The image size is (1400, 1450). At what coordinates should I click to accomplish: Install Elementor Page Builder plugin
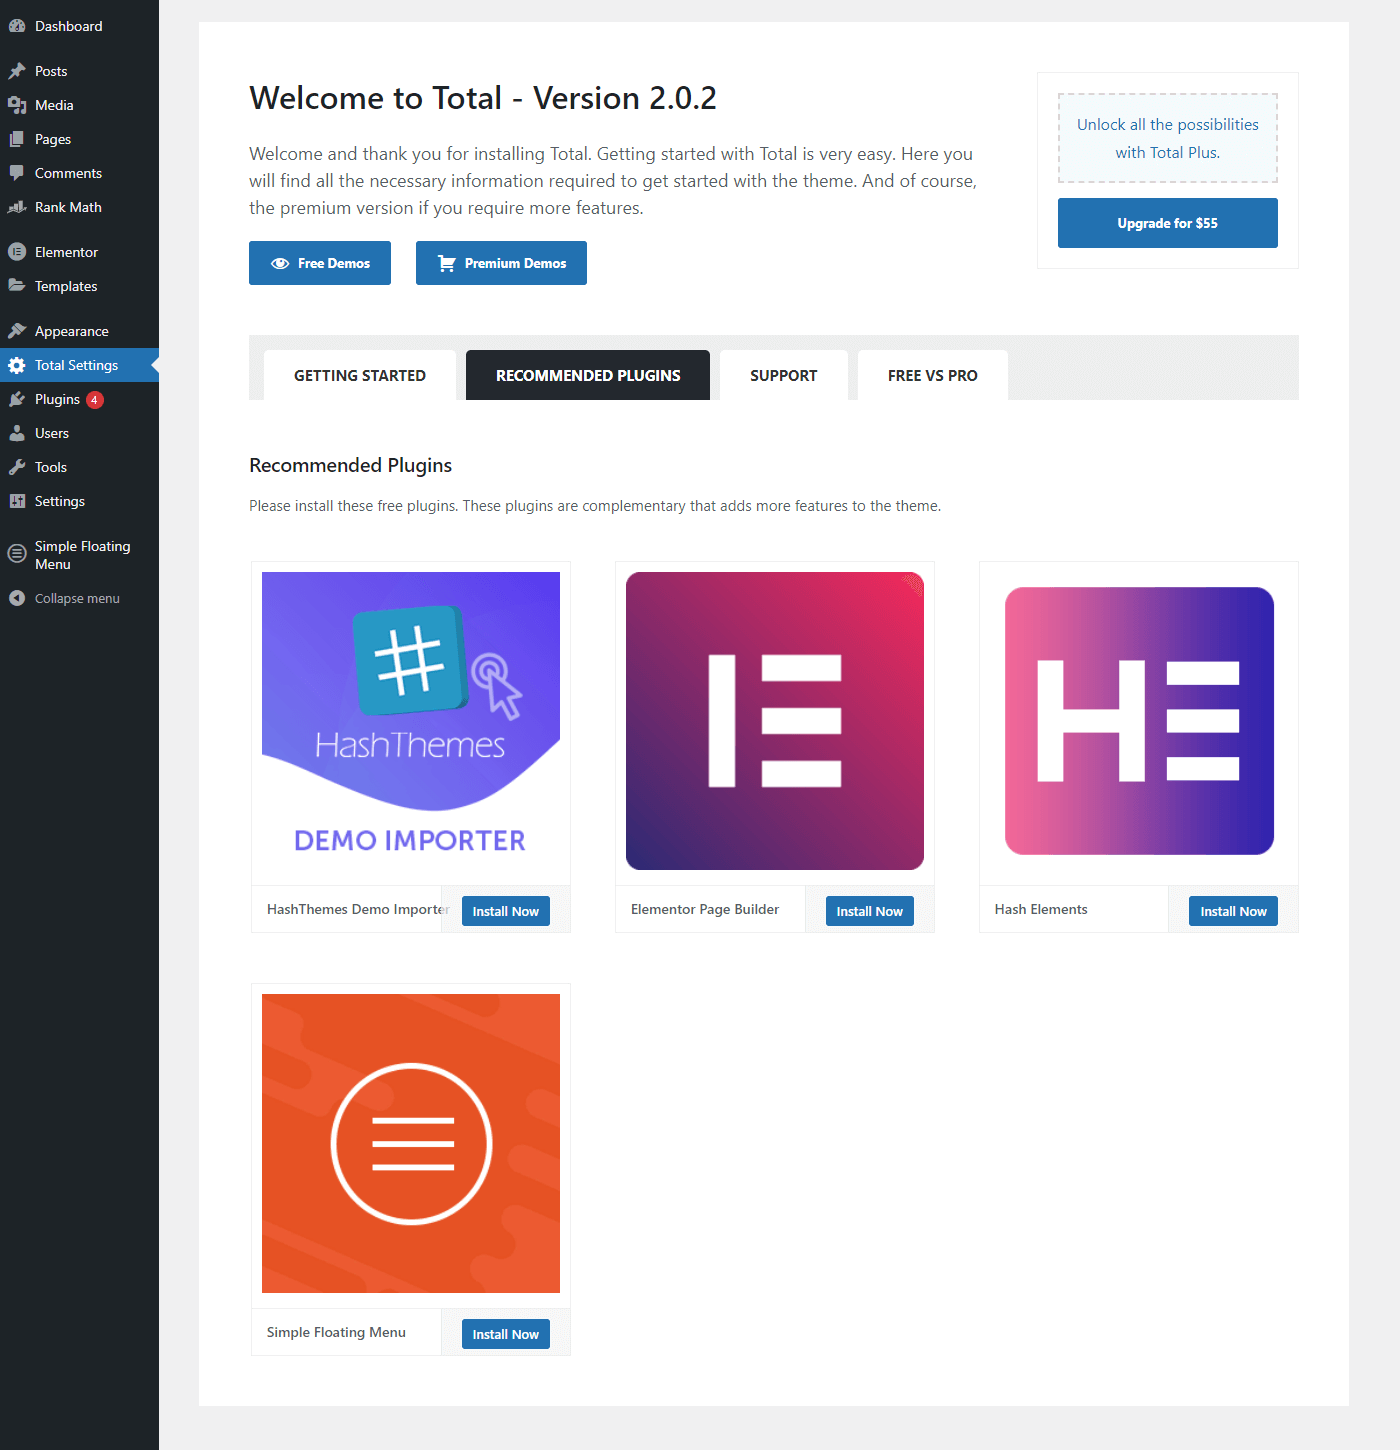coord(870,911)
